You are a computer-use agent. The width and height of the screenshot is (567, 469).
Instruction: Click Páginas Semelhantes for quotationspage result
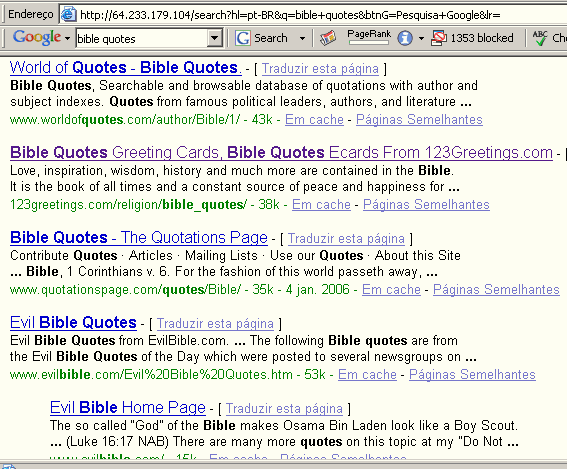(496, 289)
